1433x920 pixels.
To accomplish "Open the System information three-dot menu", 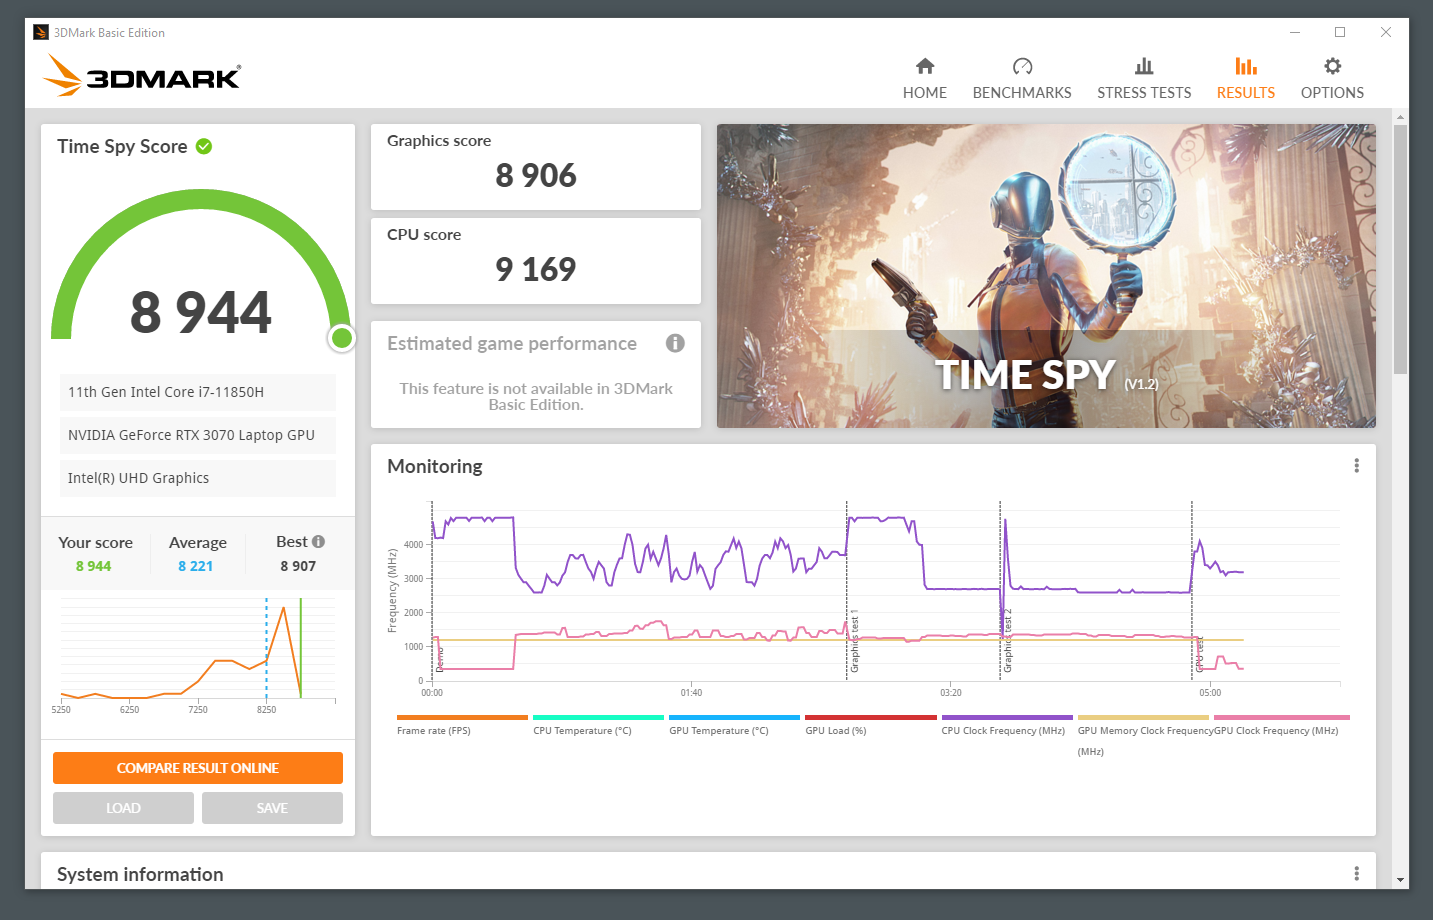I will click(1356, 873).
